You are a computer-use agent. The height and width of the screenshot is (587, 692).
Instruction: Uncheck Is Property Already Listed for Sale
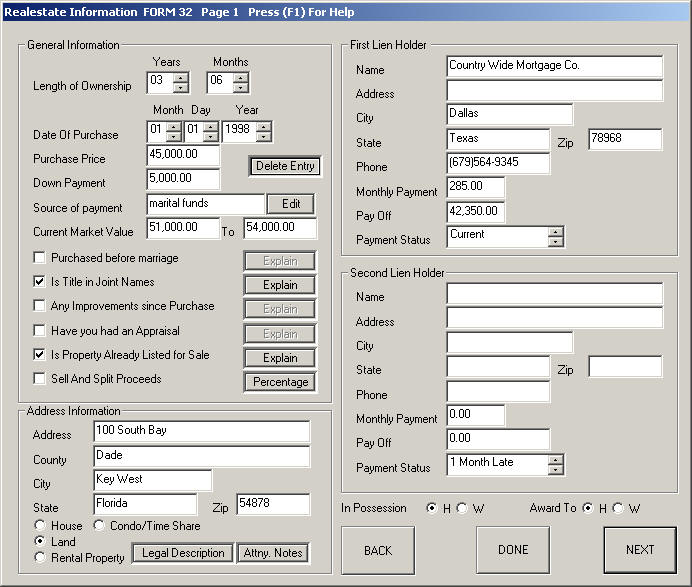point(39,354)
